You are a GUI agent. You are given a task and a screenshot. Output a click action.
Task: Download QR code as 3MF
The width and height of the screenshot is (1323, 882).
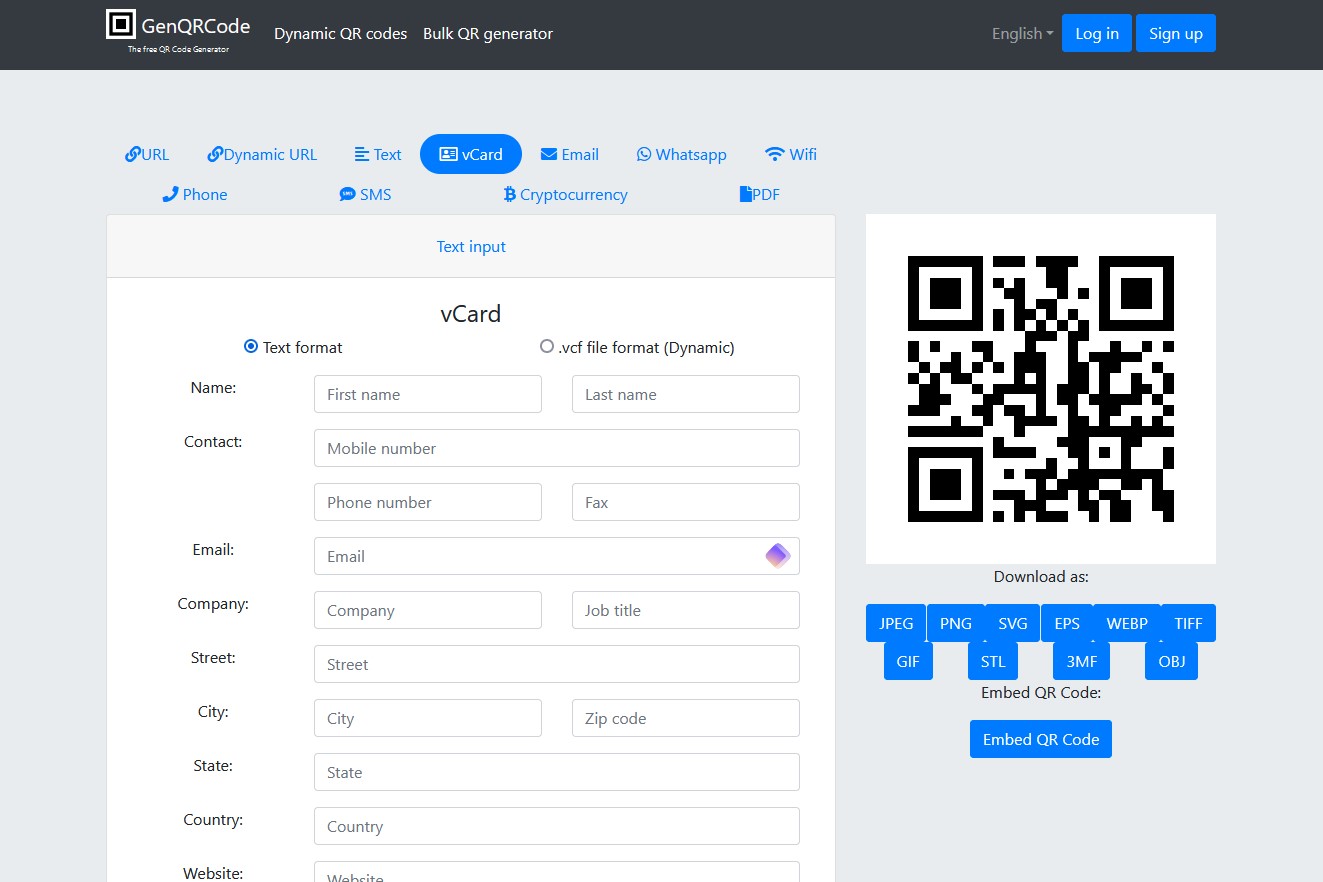(x=1082, y=661)
